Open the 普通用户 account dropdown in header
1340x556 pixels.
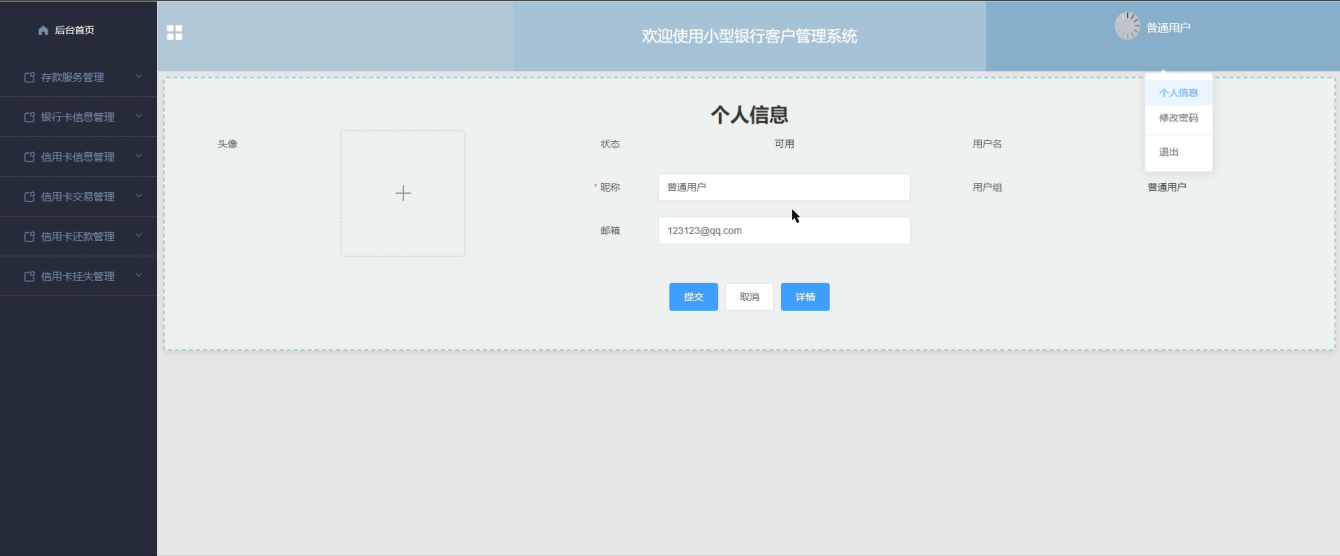point(1168,28)
